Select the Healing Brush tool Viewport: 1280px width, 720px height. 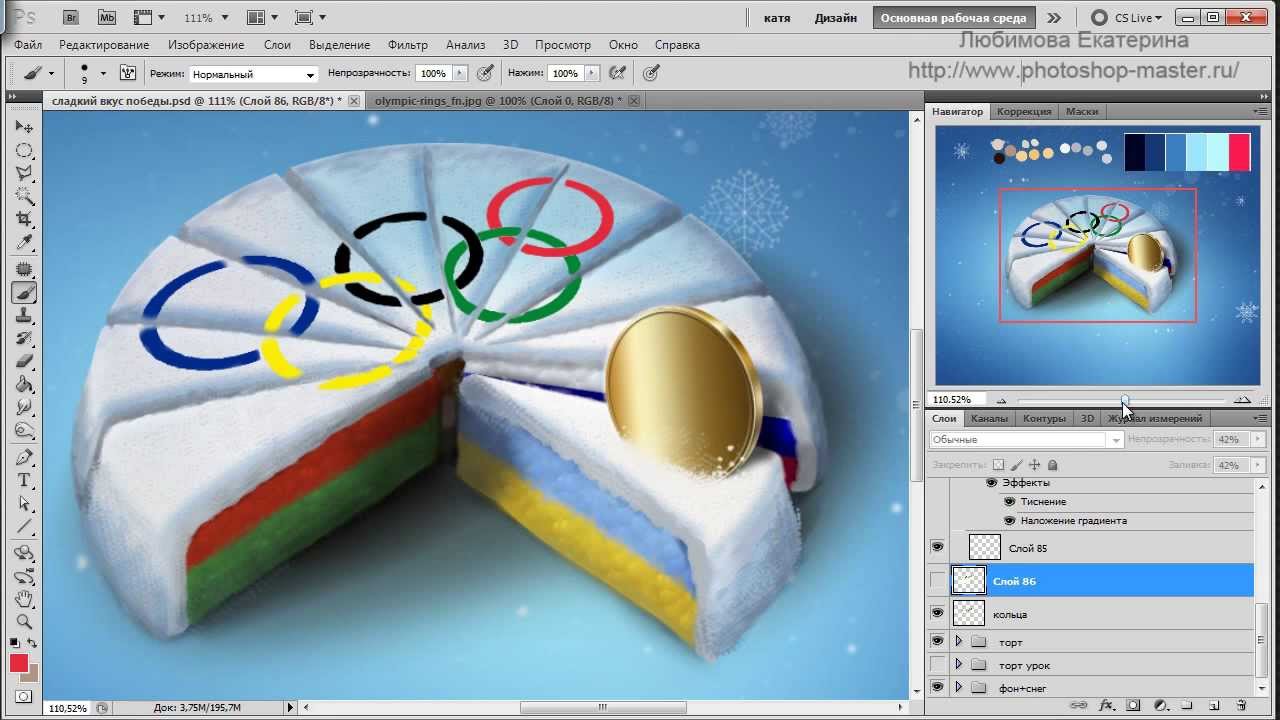[24, 270]
